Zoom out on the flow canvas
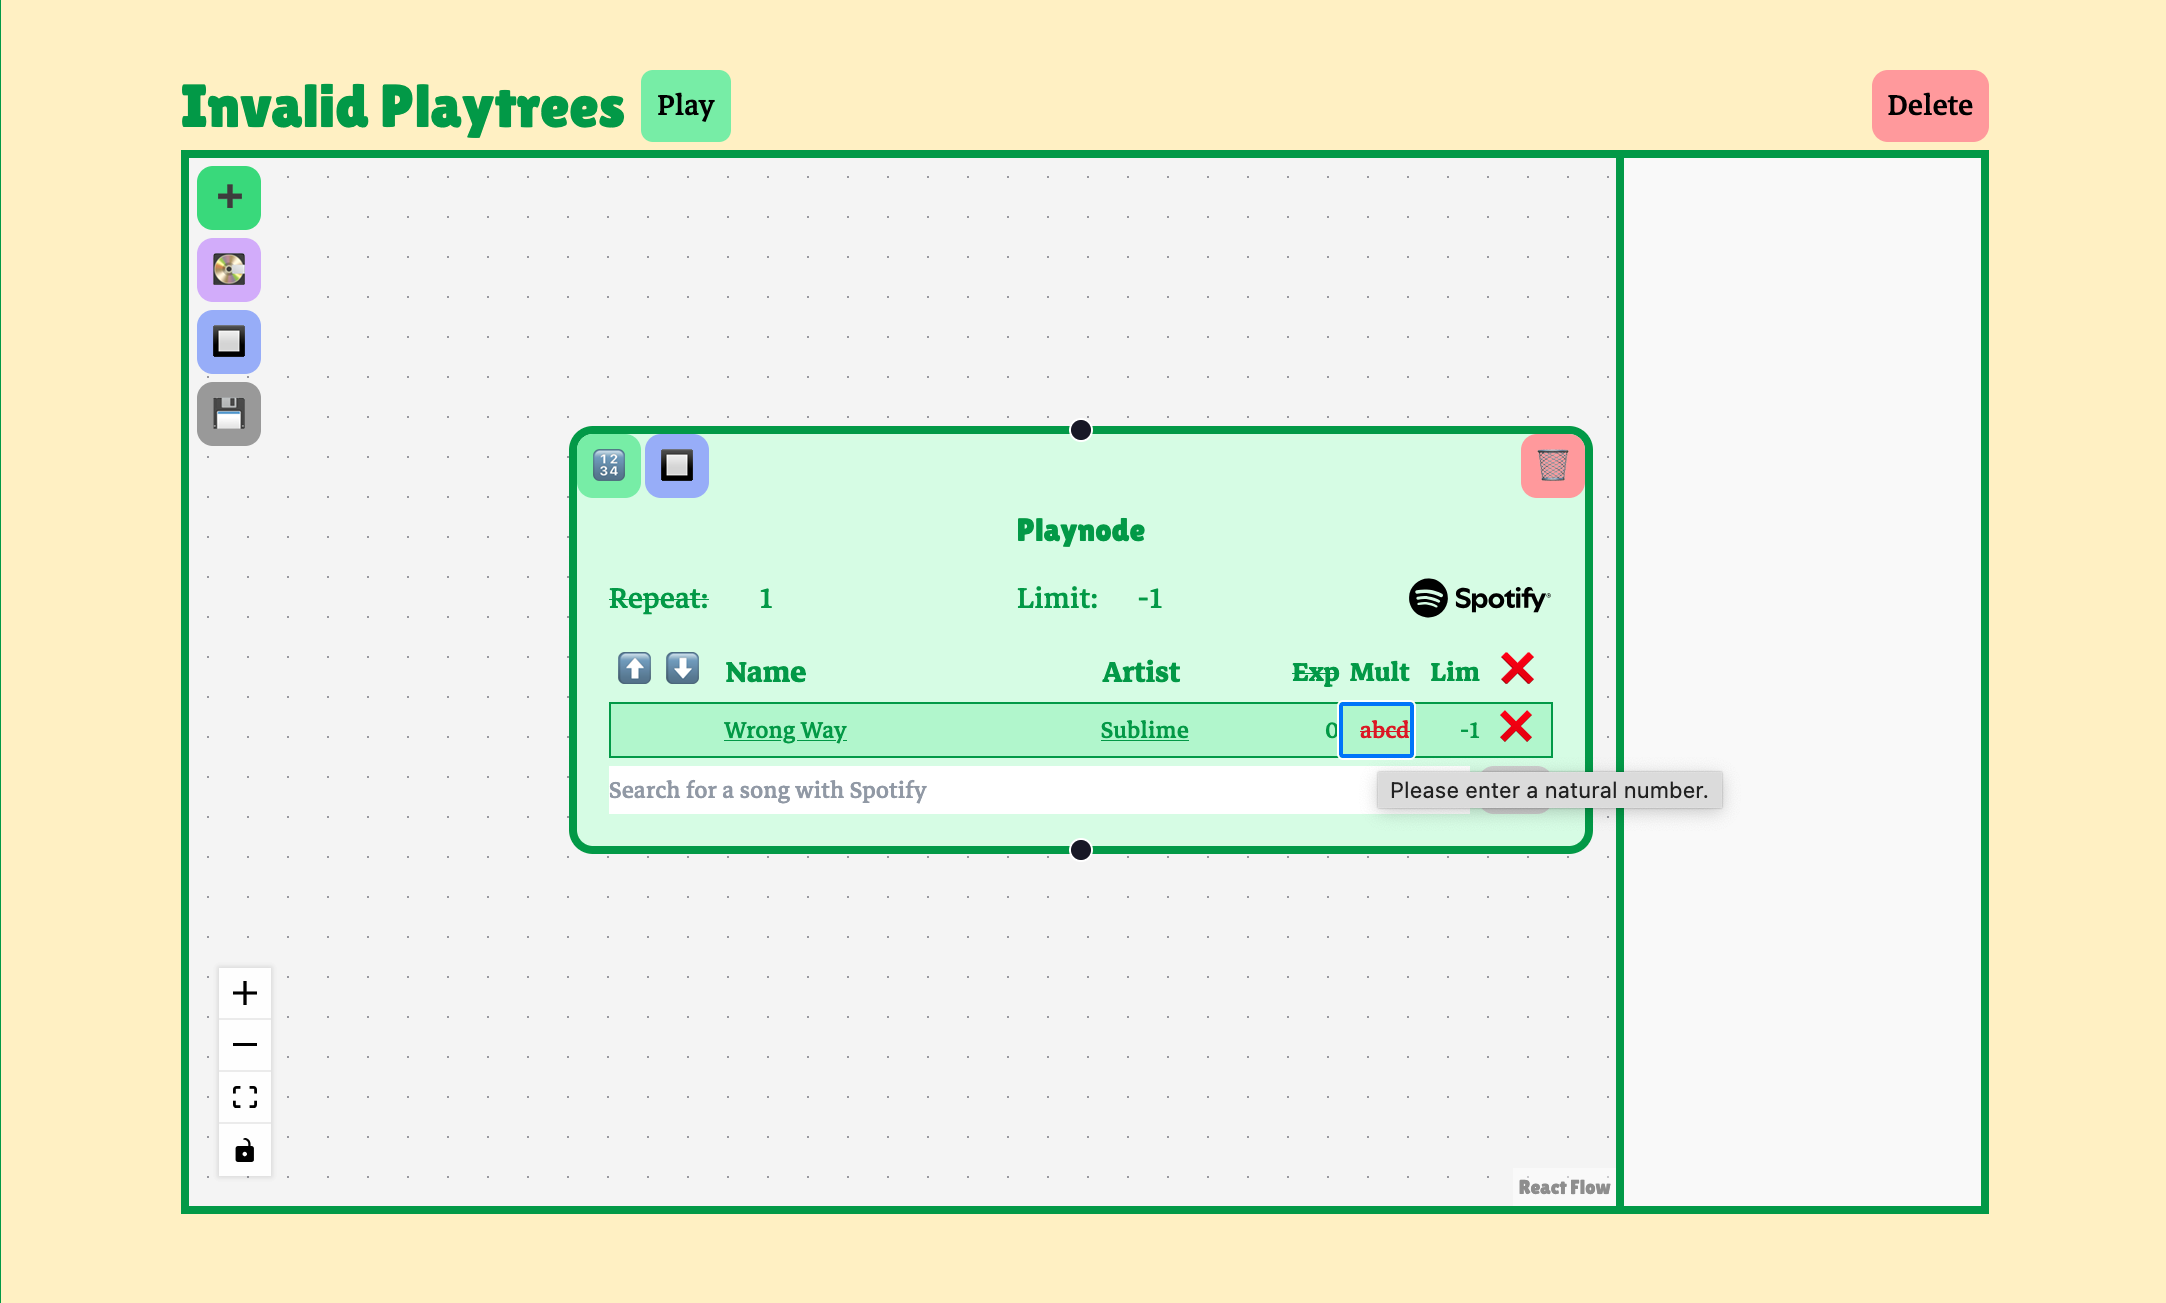 [x=245, y=1045]
